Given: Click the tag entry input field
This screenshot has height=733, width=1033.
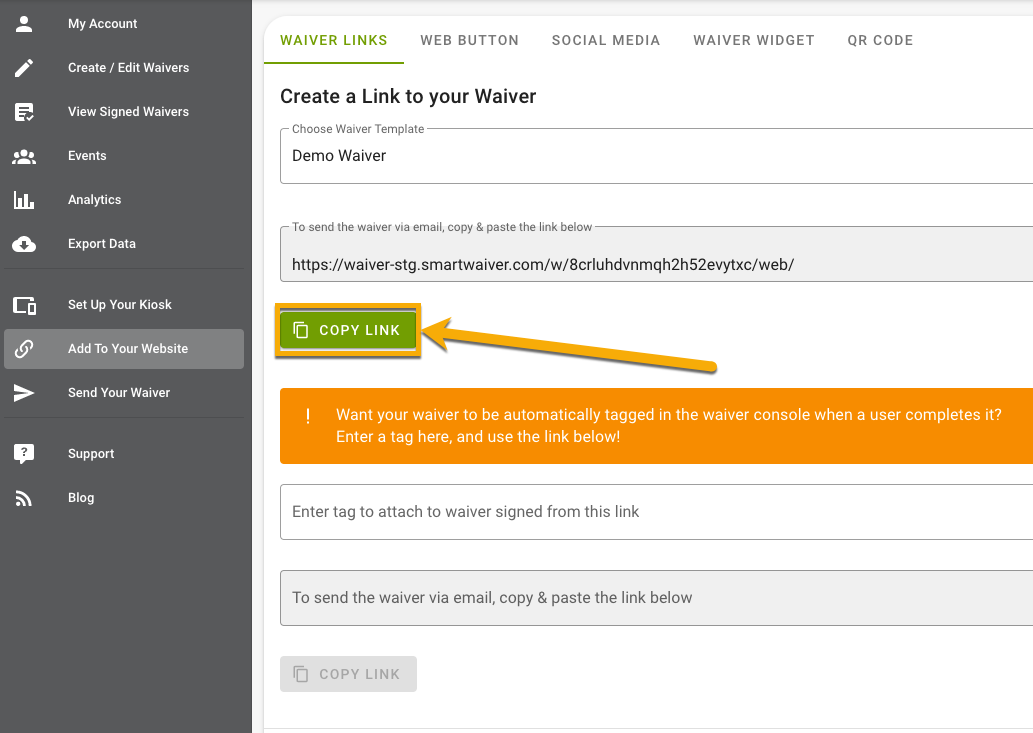Looking at the screenshot, I should click(656, 512).
